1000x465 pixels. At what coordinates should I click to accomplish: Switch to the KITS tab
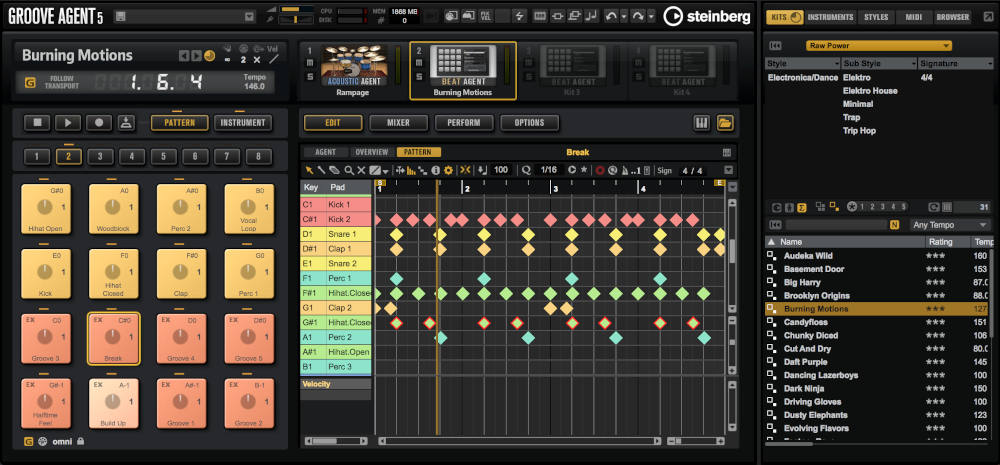[784, 17]
